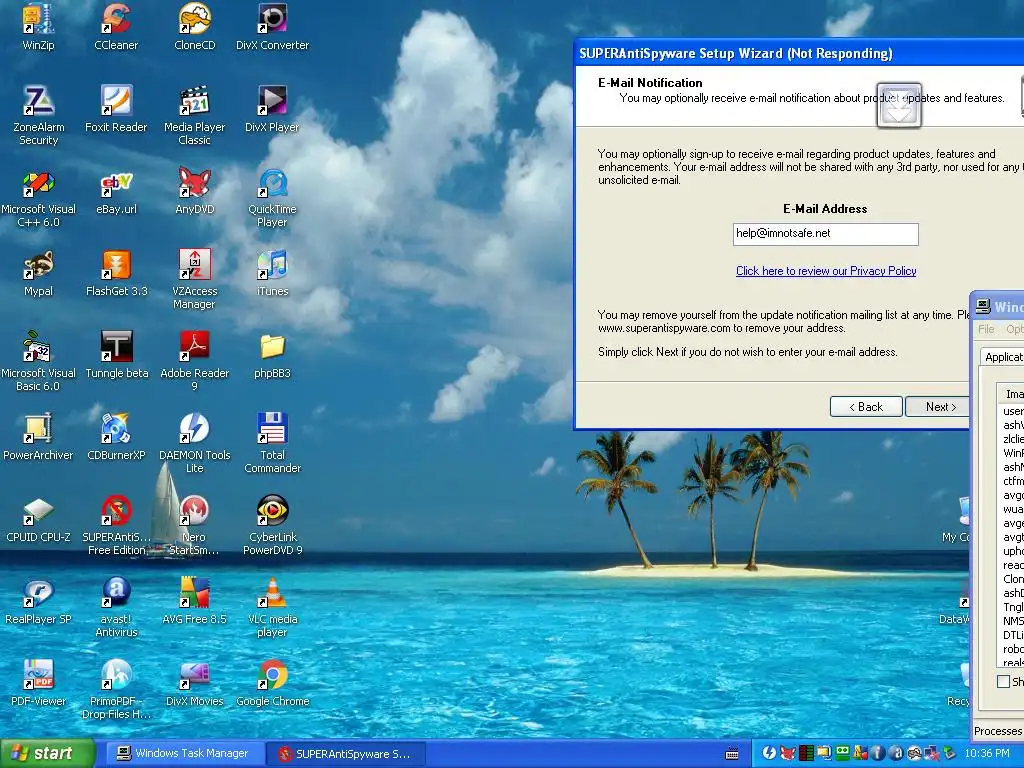Open the Privacy Policy review link
This screenshot has height=768, width=1024.
coord(825,271)
